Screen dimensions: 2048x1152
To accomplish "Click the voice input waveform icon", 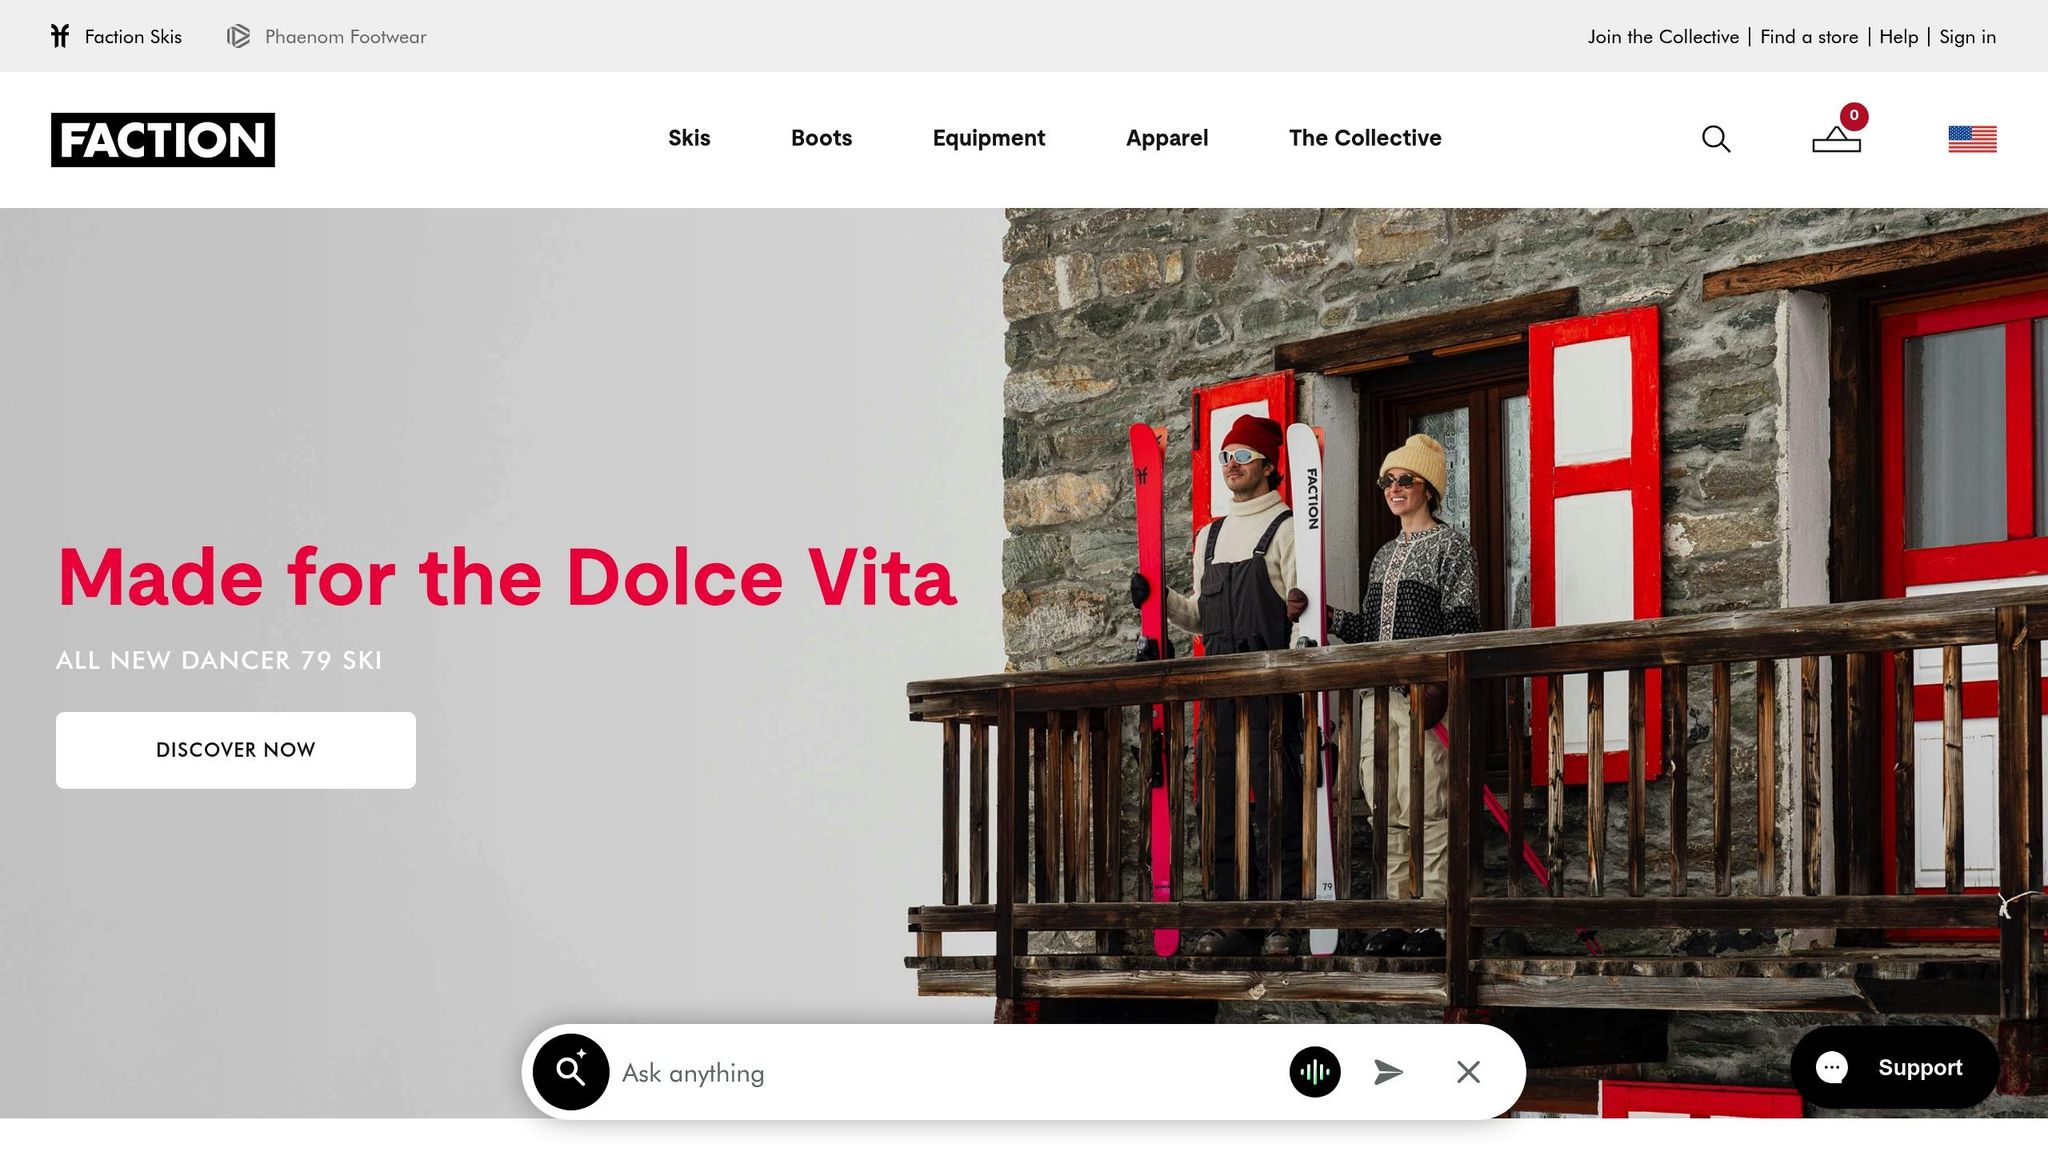I will (x=1315, y=1072).
